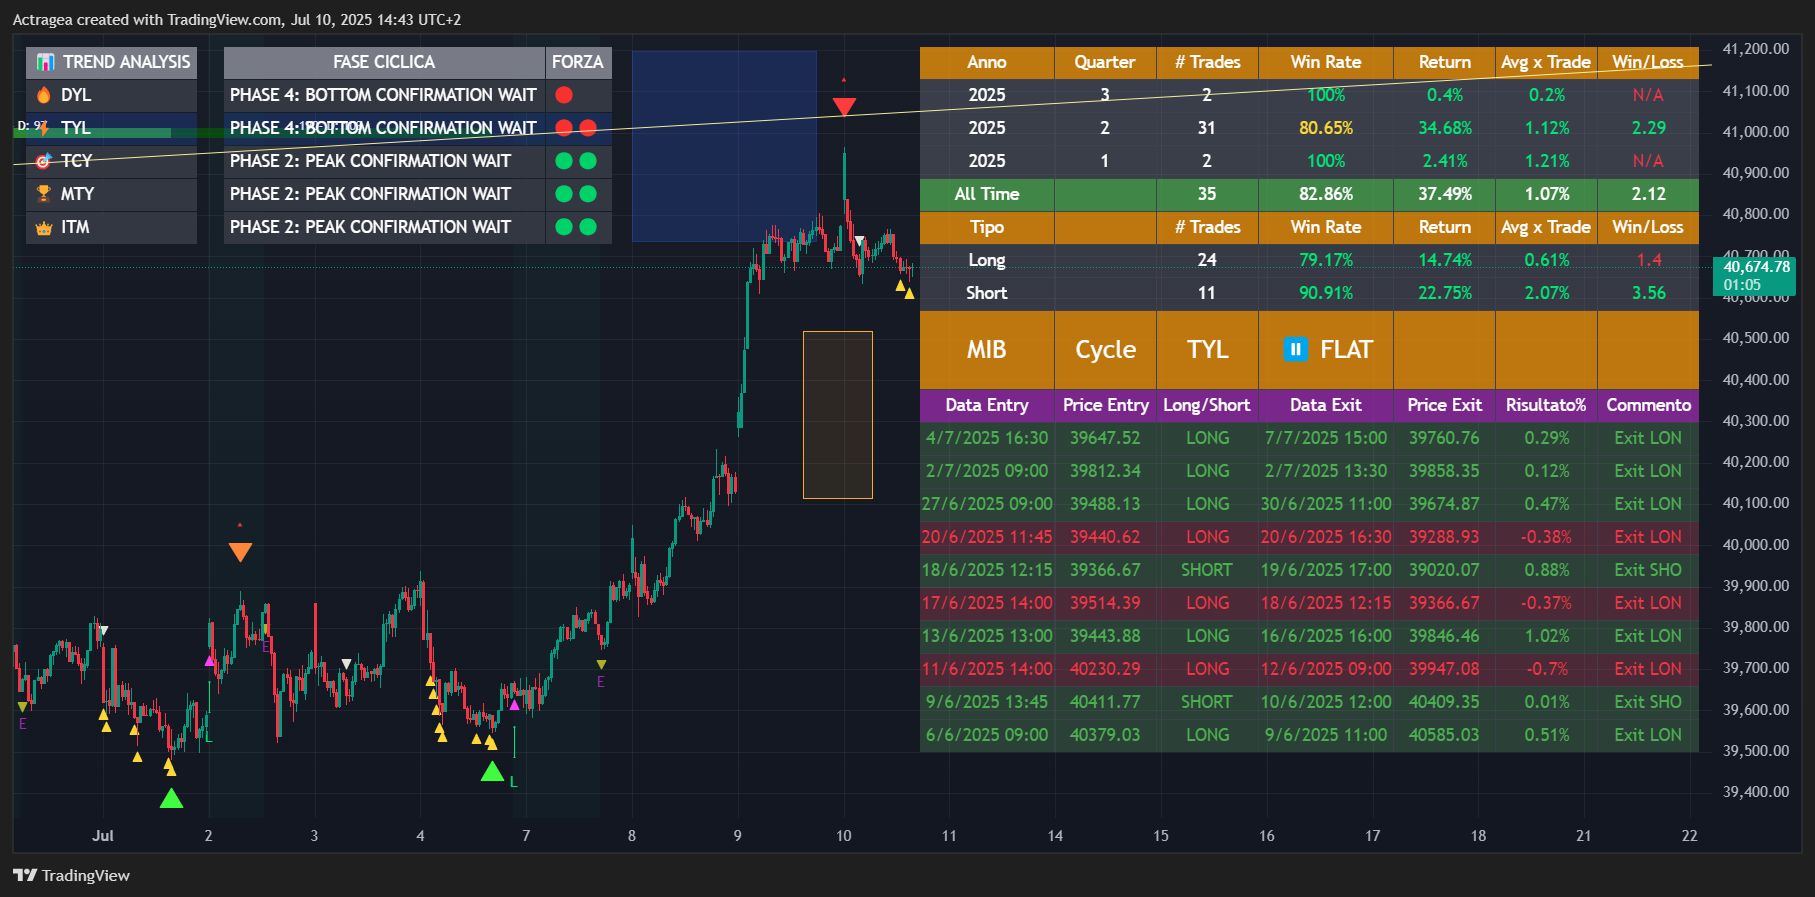
Task: Select the FORZA column header
Action: click(x=578, y=62)
